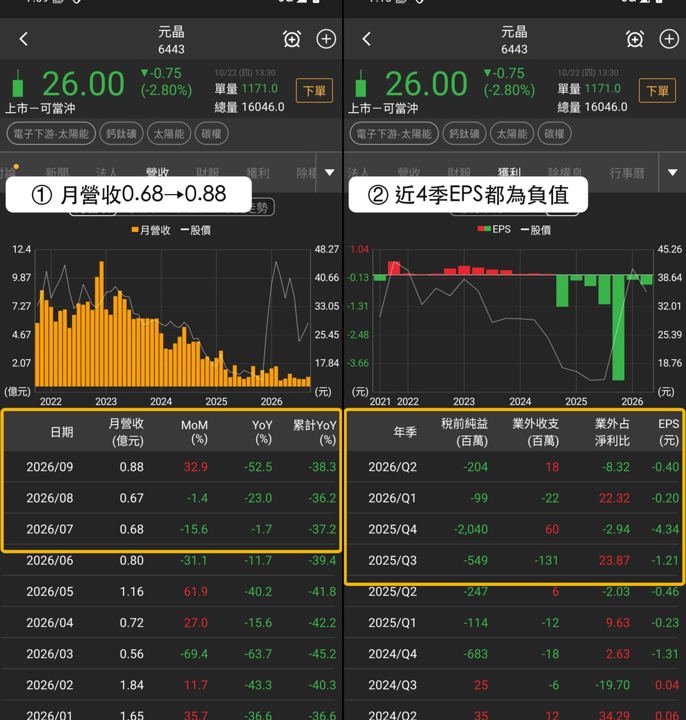Image resolution: width=686 pixels, height=720 pixels.
Task: Select the 業外收支 (百萬) column header
Action: [x=536, y=432]
